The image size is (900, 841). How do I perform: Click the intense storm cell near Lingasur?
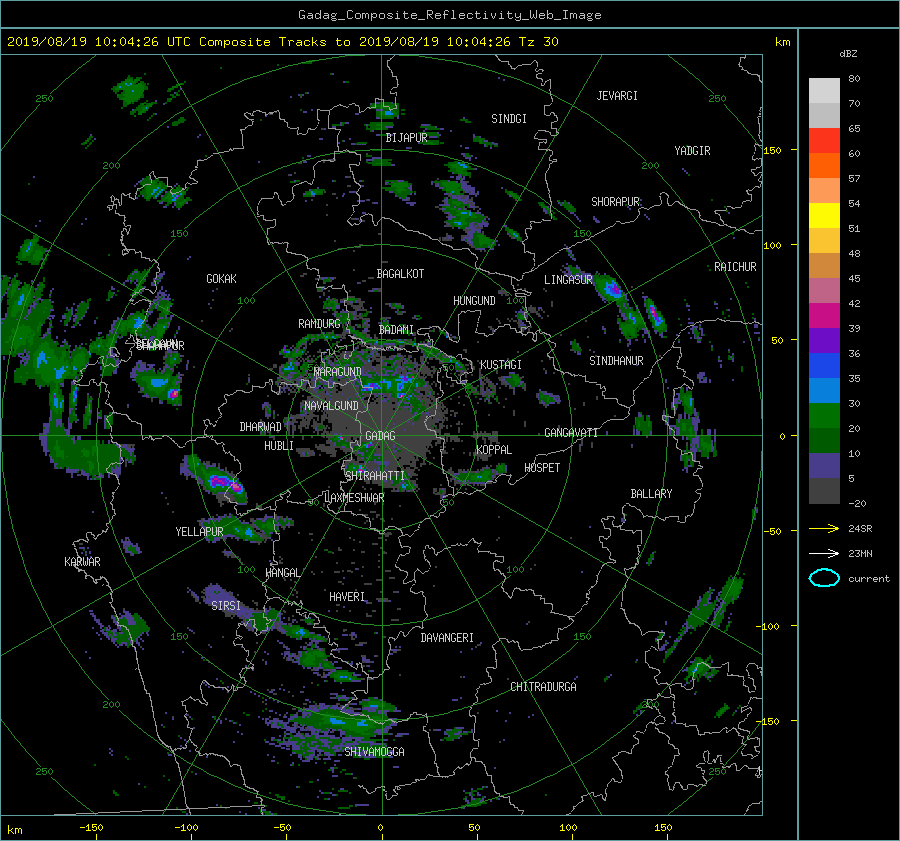[x=612, y=289]
